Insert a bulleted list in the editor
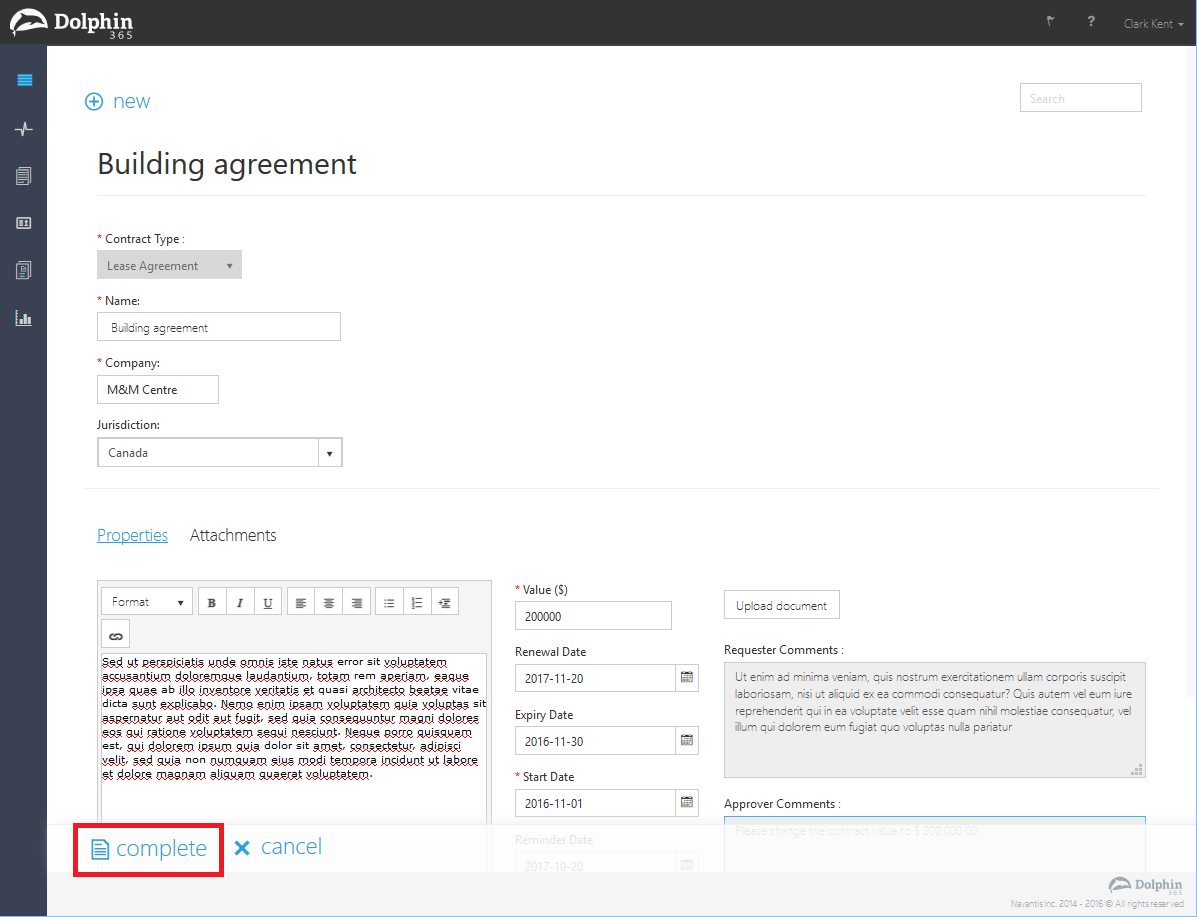The height and width of the screenshot is (917, 1197). pyautogui.click(x=389, y=602)
